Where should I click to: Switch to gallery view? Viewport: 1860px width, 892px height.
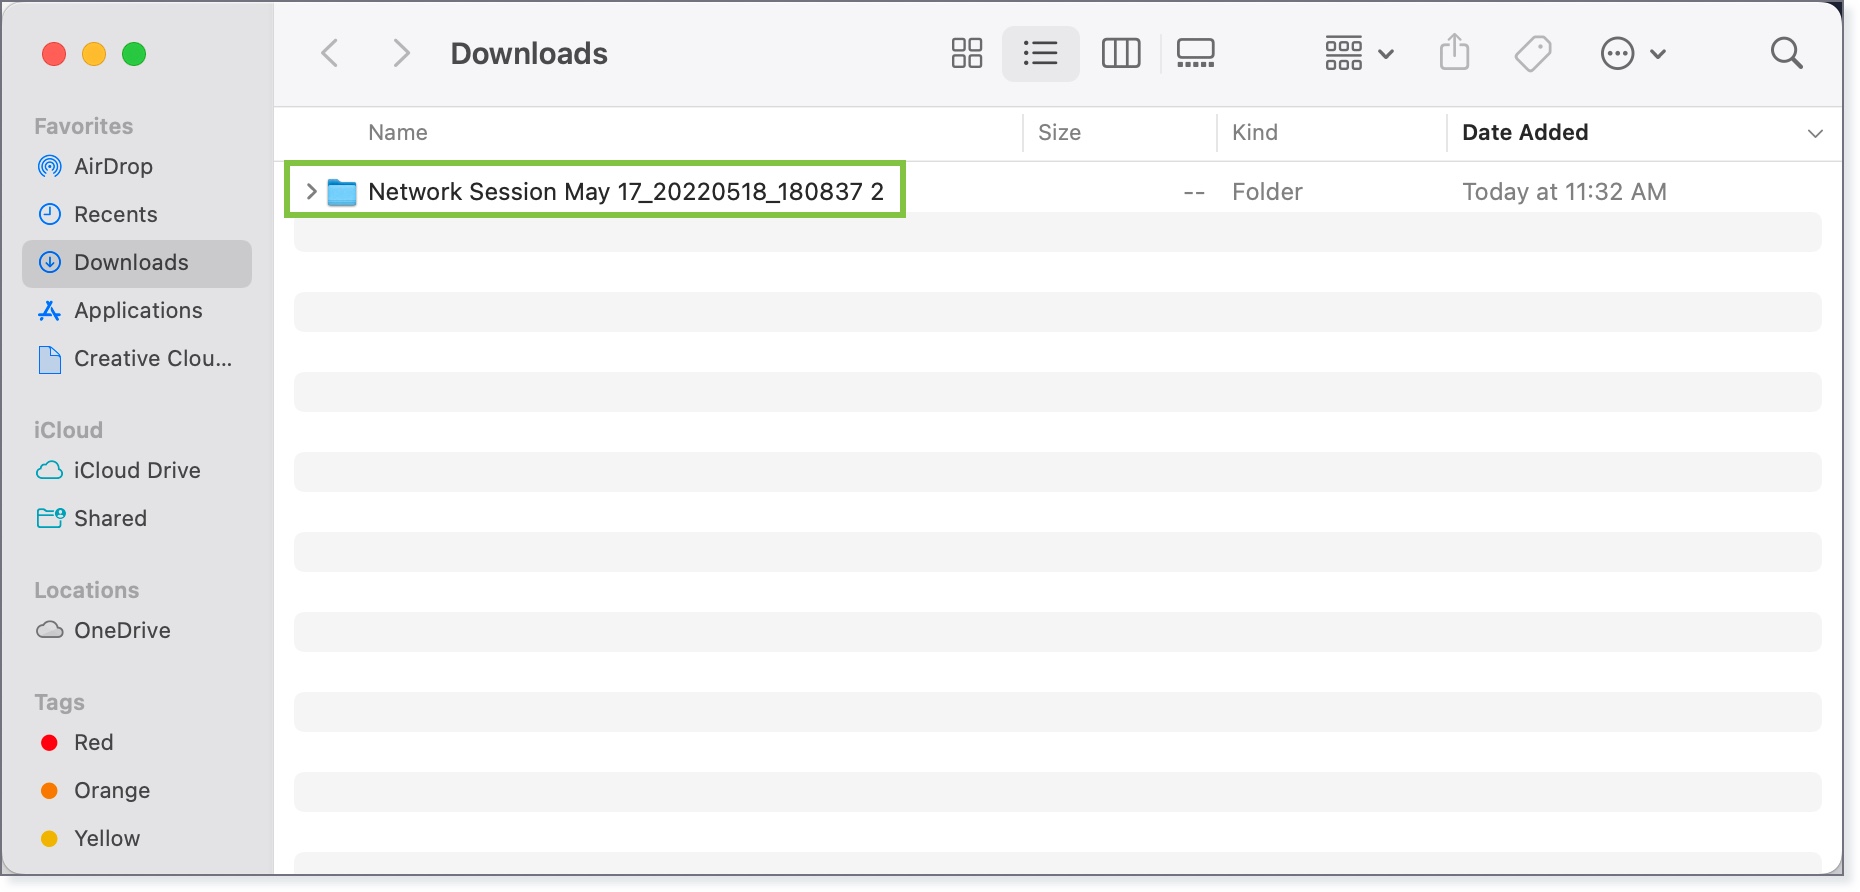1195,53
